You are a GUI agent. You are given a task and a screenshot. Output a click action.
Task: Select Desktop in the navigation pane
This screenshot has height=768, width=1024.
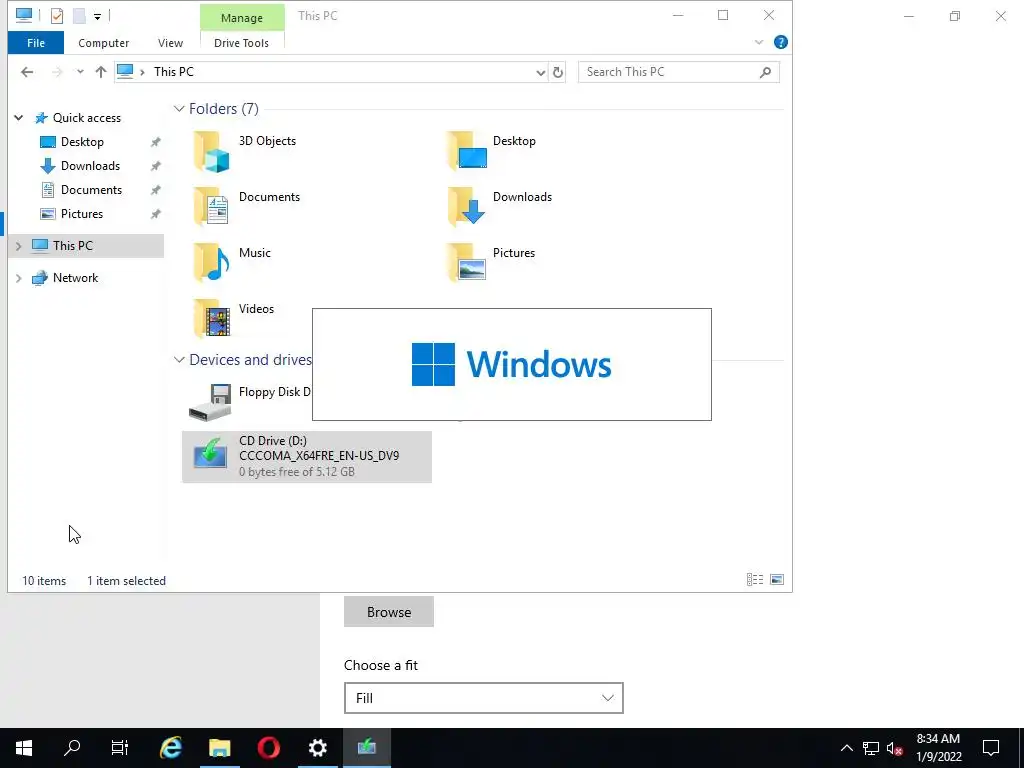tap(82, 142)
